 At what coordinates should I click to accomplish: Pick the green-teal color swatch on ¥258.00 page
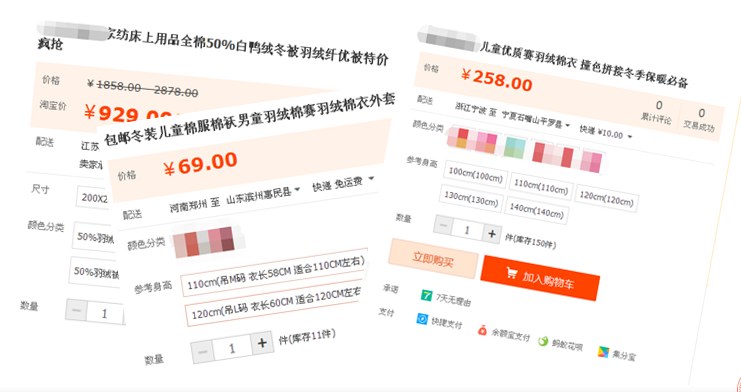tap(515, 148)
